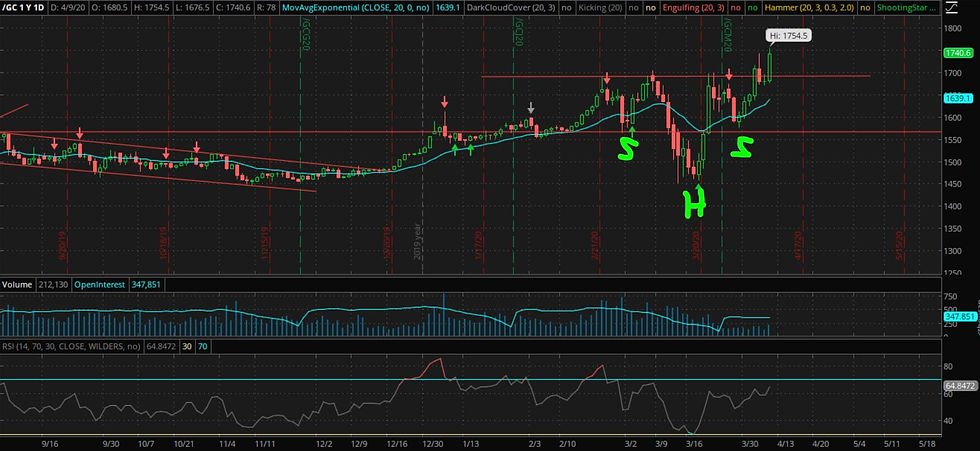Click the Hi: 1754.5 price bubble
Image resolution: width=980 pixels, height=451 pixels.
point(790,36)
